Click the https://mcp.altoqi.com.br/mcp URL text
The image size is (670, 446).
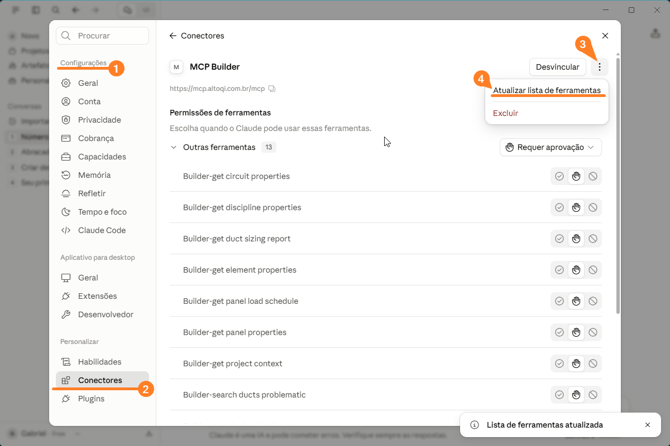click(x=217, y=88)
